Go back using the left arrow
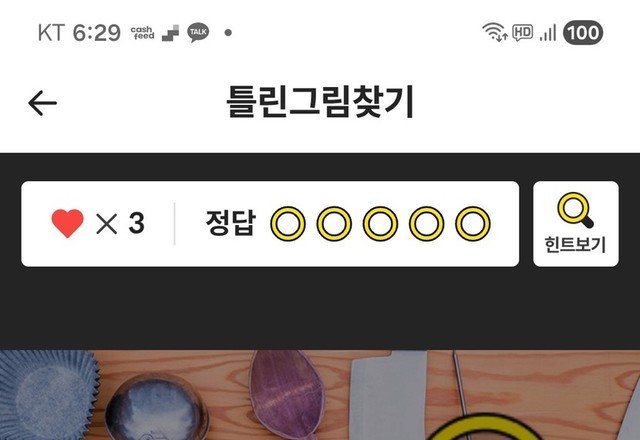The width and height of the screenshot is (640, 440). coord(42,103)
